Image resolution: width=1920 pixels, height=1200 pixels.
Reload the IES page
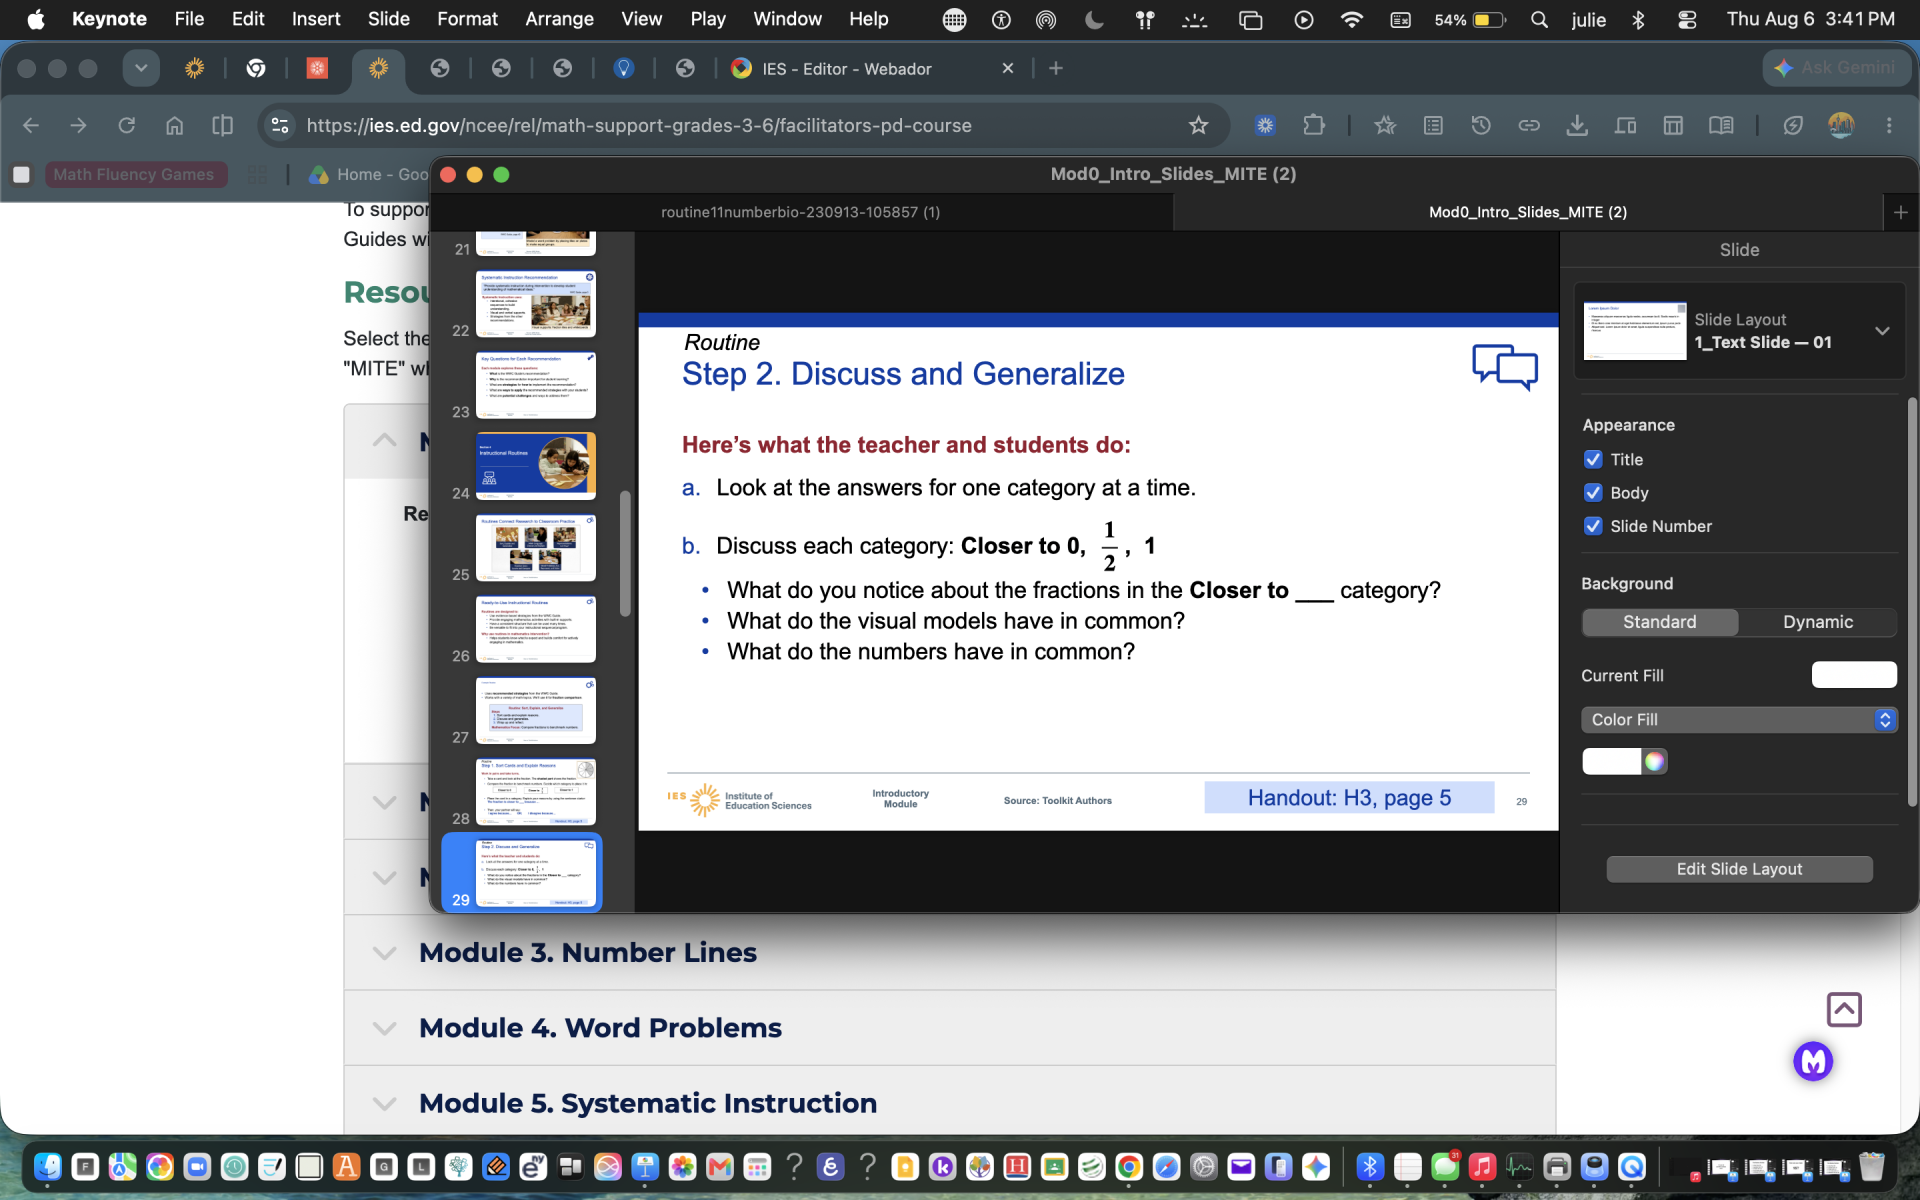click(x=126, y=125)
